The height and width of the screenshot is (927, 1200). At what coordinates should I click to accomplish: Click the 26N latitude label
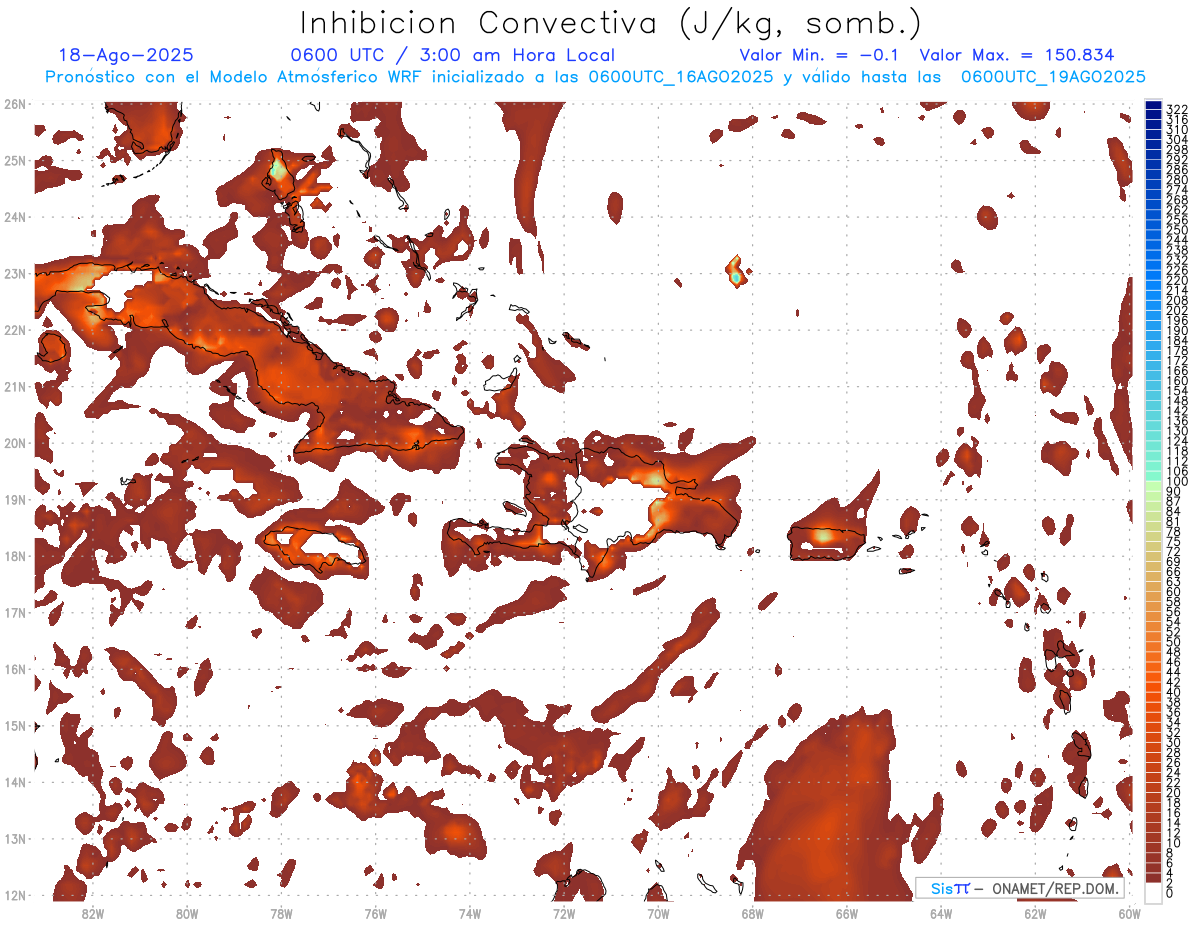15,104
